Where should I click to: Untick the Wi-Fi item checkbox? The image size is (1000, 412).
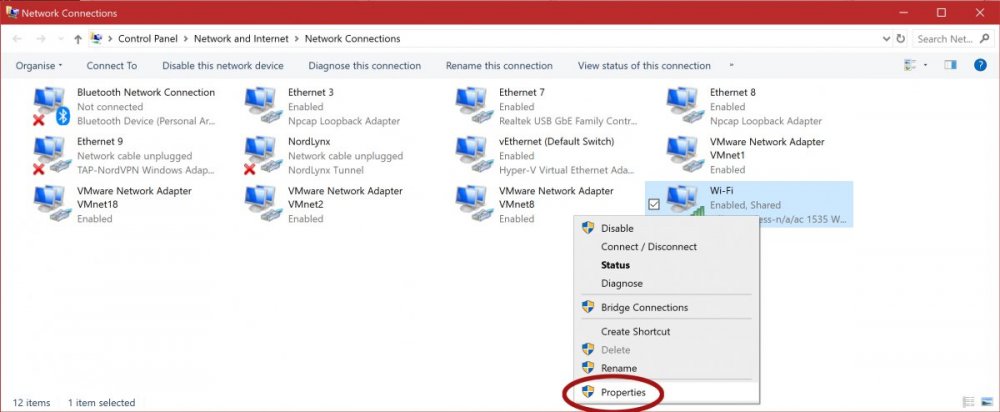653,204
